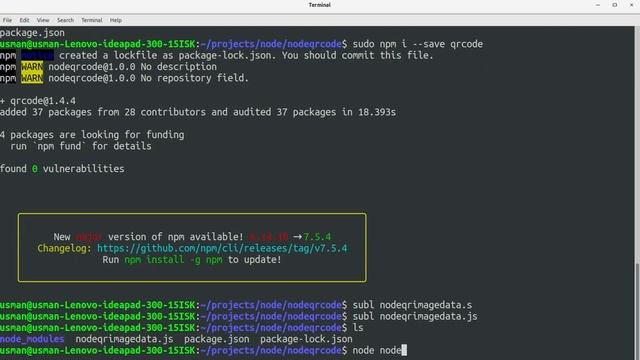Open the View menu
This screenshot has width=640, height=360.
point(43,20)
